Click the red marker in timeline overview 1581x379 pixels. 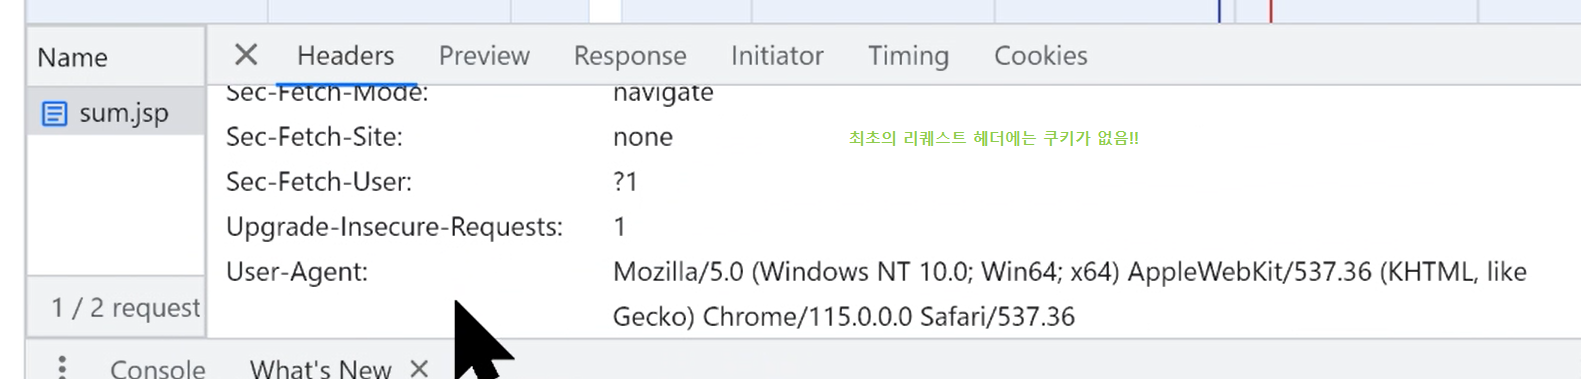pos(1270,11)
